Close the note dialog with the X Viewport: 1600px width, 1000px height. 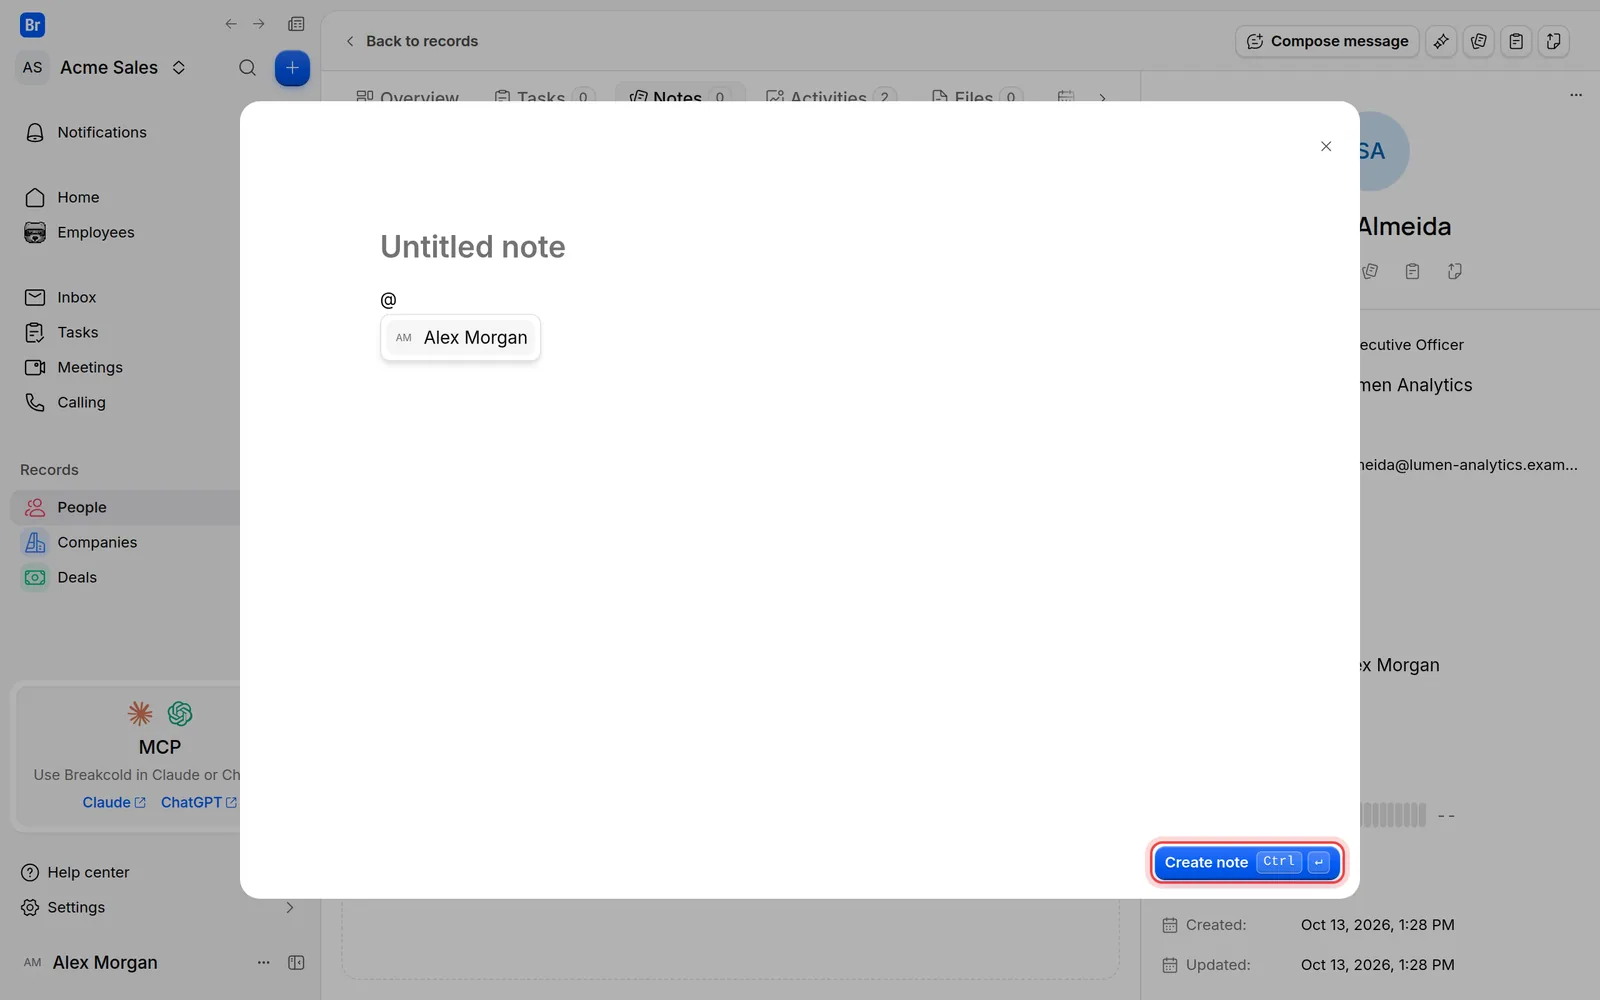point(1326,146)
